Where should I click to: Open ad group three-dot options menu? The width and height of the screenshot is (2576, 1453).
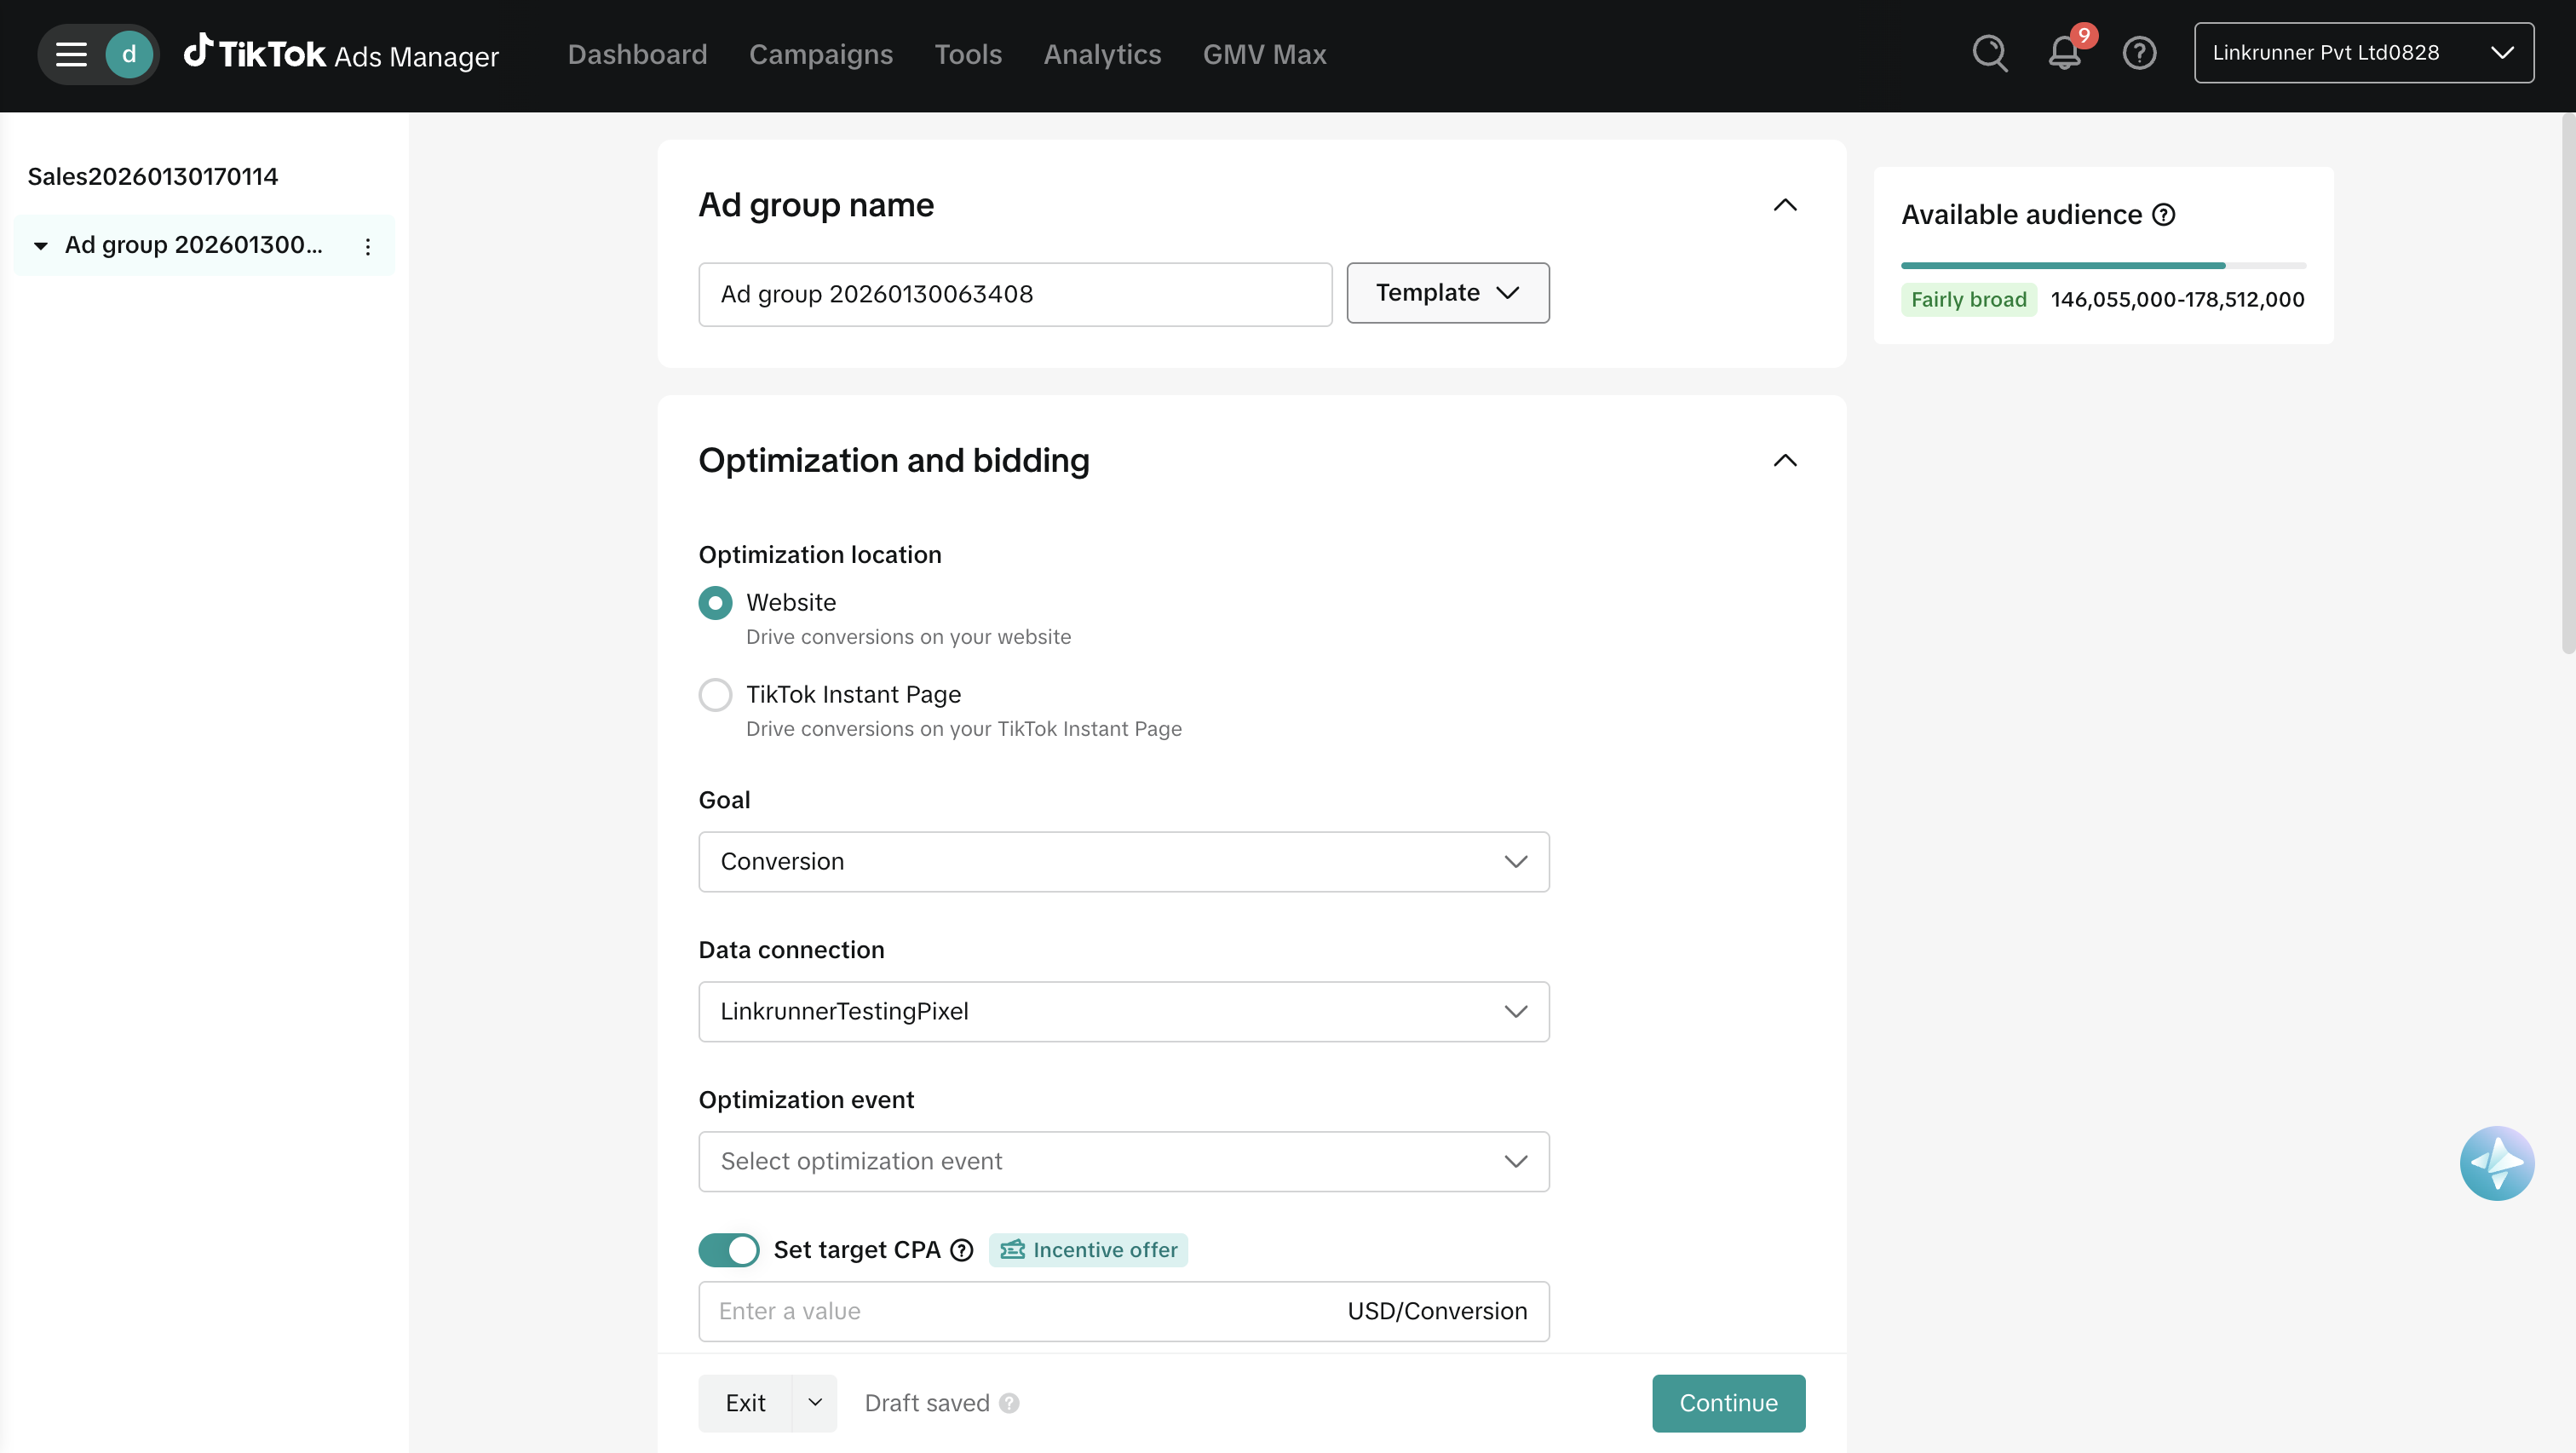[368, 246]
